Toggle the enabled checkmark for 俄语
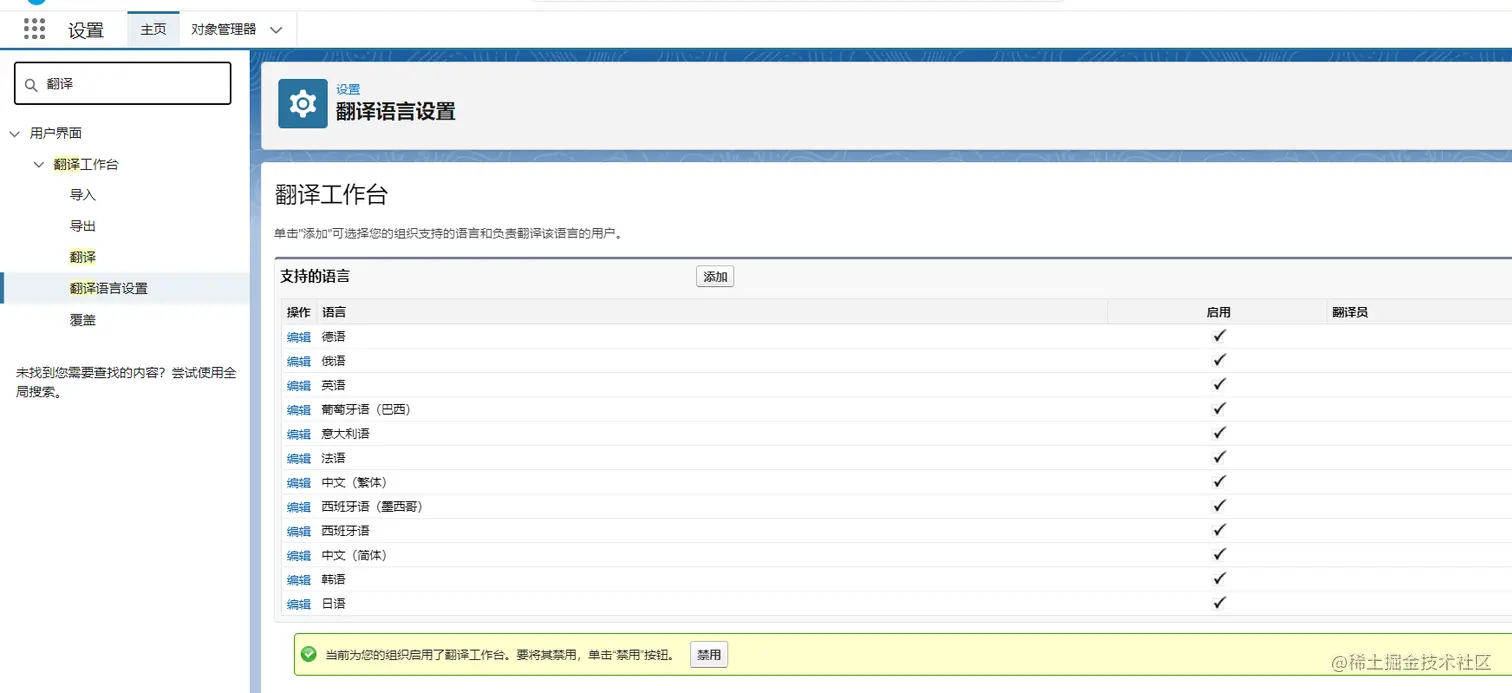Screen dimensions: 1512x693 tap(1219, 360)
